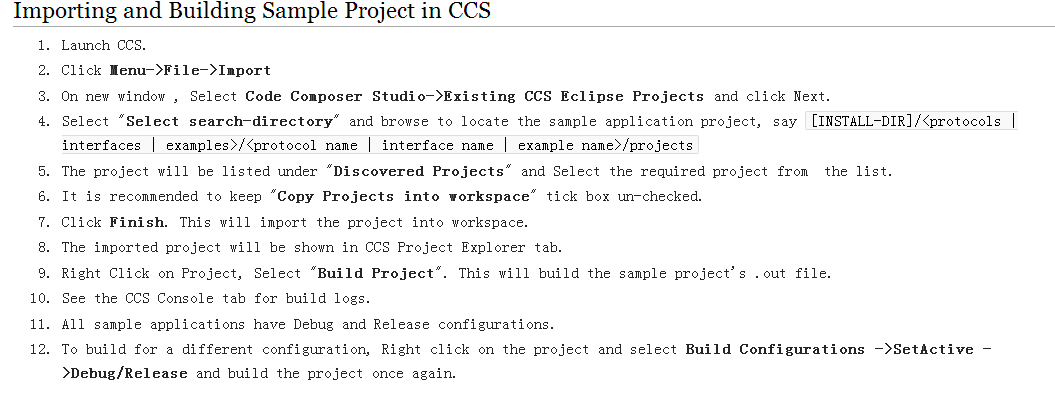The height and width of the screenshot is (403, 1055).
Task: Click bold "Build Configurations ->SetActive" text
Action: (x=840, y=349)
